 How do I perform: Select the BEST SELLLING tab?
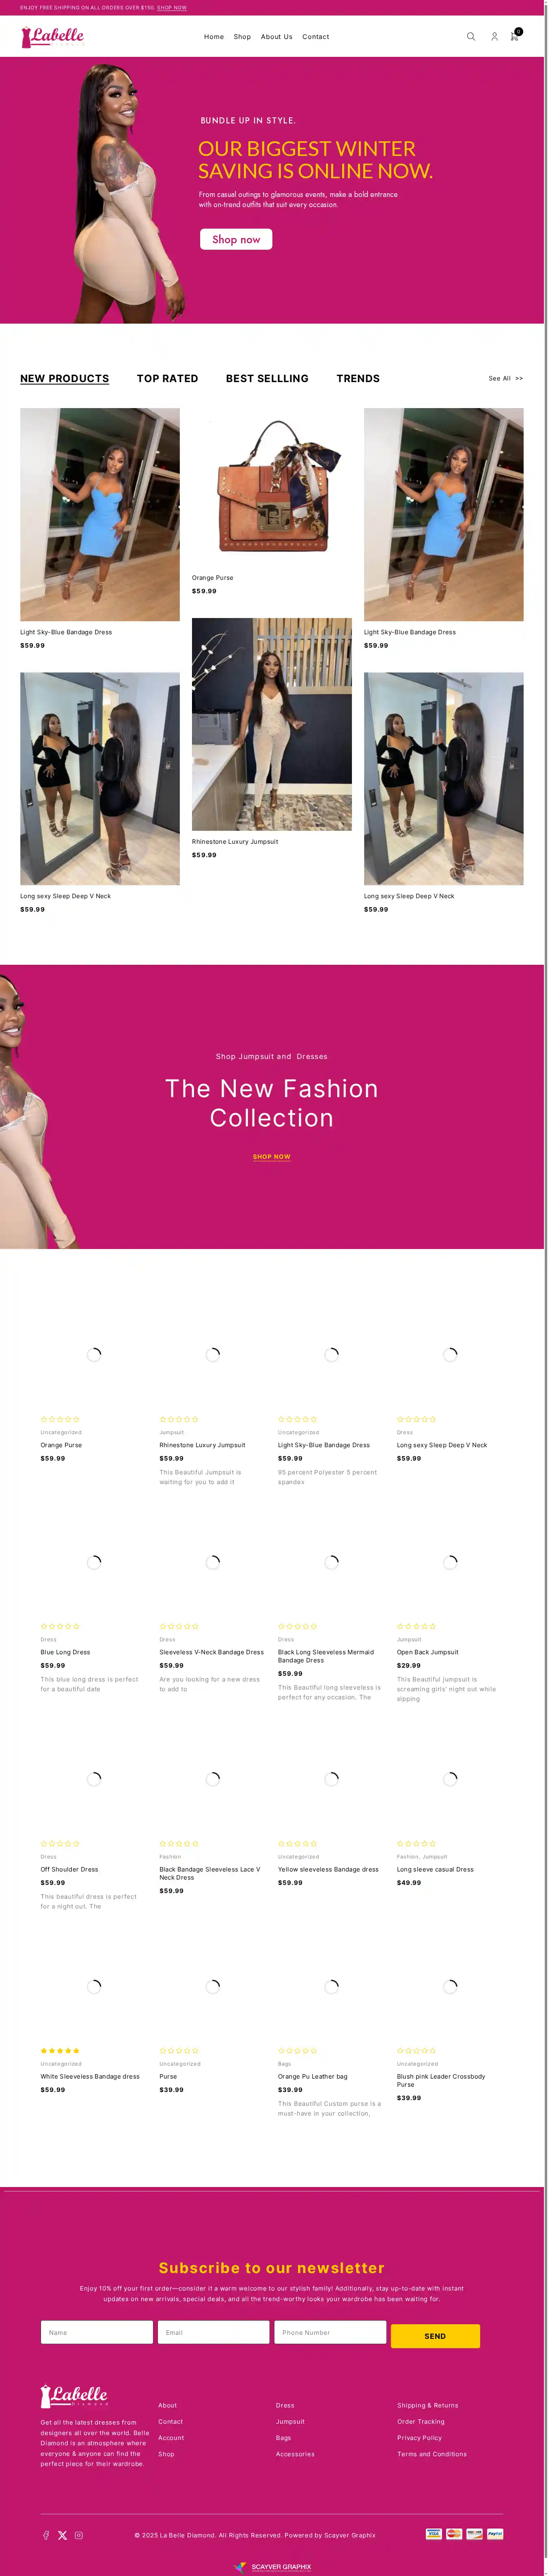[267, 379]
